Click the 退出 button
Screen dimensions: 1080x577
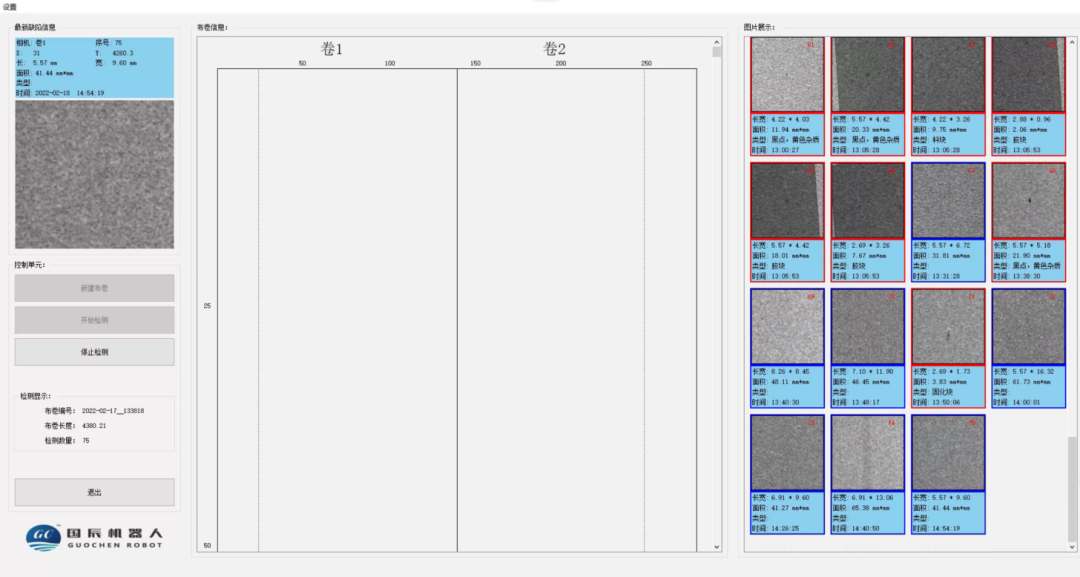coord(94,492)
